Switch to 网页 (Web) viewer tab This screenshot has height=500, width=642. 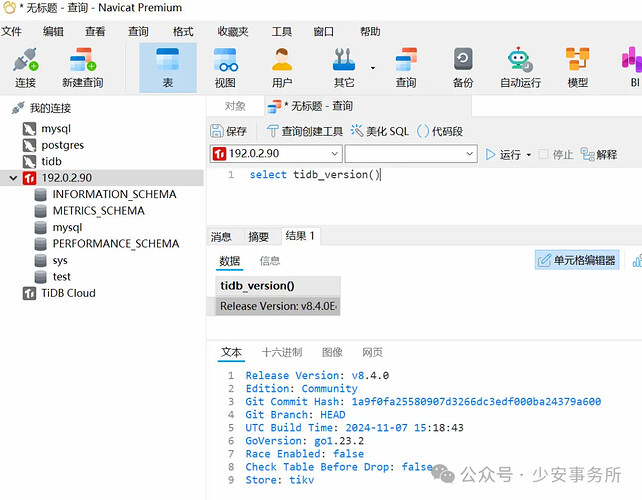click(x=372, y=352)
